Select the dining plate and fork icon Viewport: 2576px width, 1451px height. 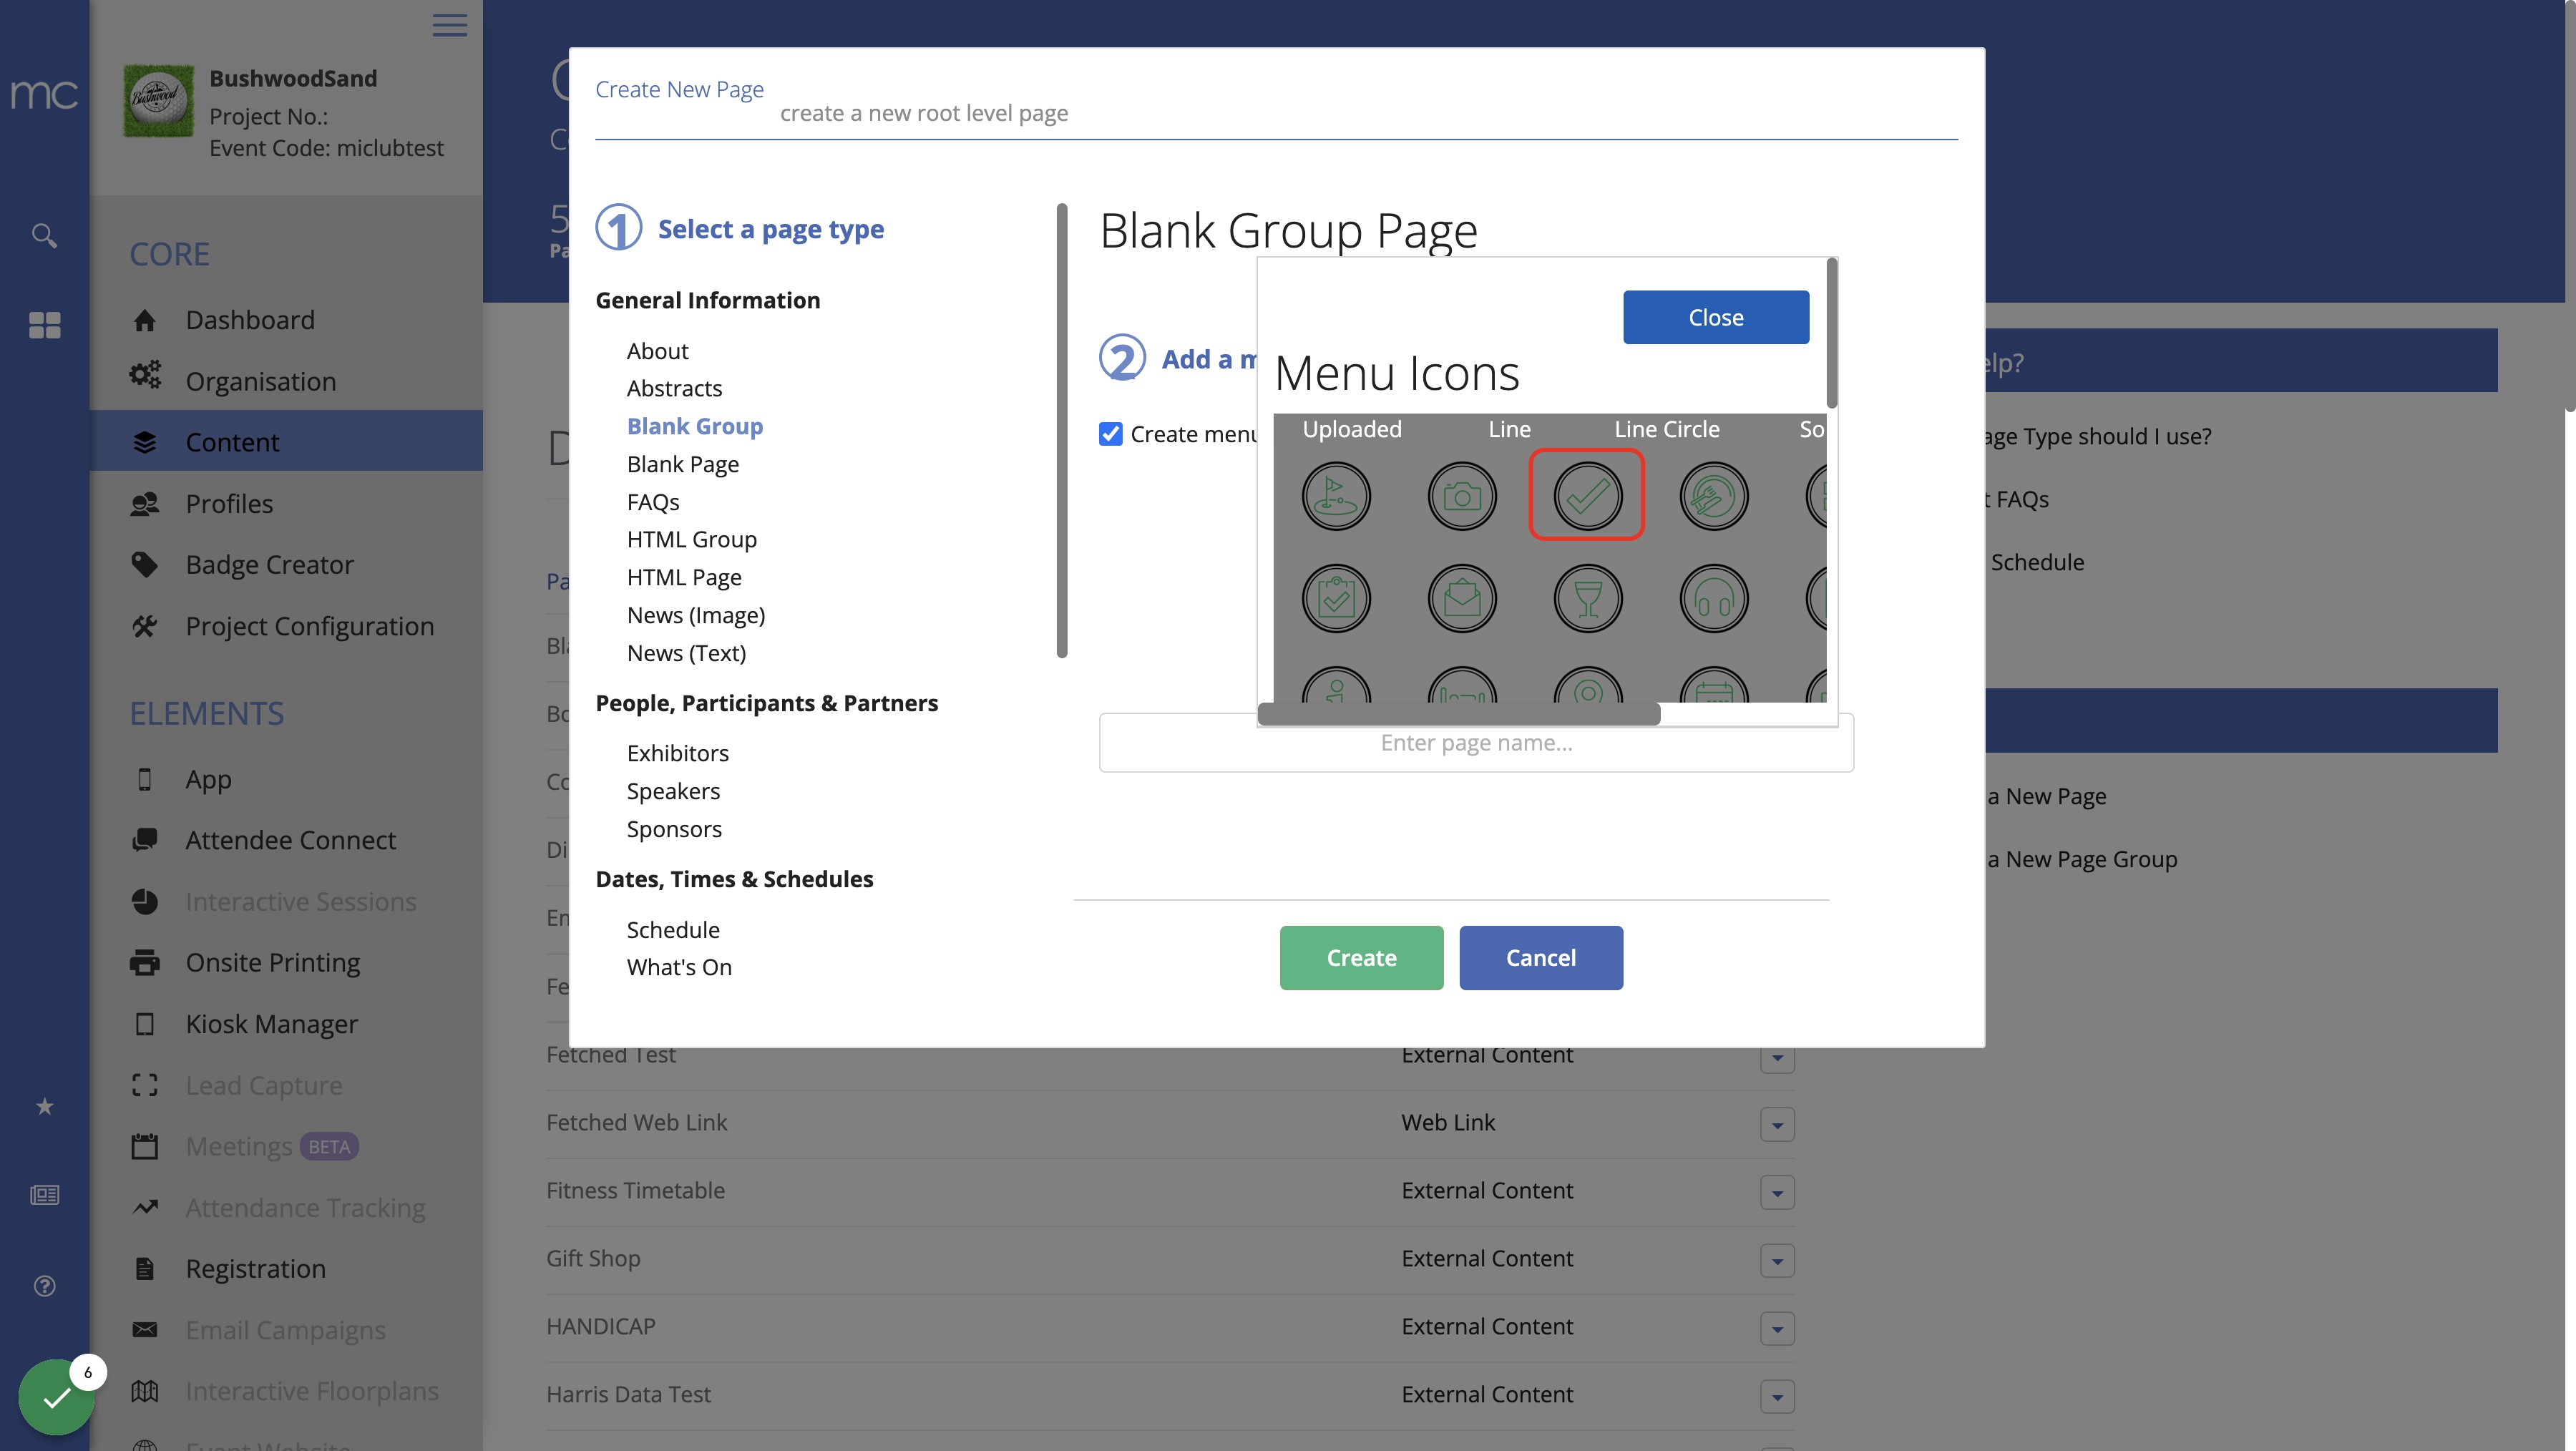tap(1713, 496)
